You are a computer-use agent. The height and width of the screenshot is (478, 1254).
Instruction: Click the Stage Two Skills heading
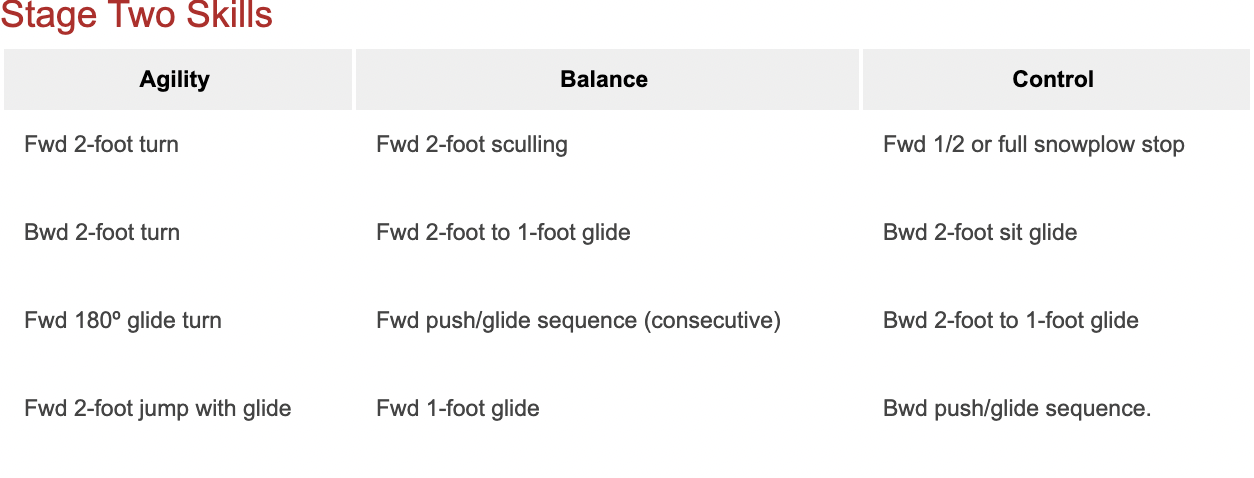coord(137,16)
